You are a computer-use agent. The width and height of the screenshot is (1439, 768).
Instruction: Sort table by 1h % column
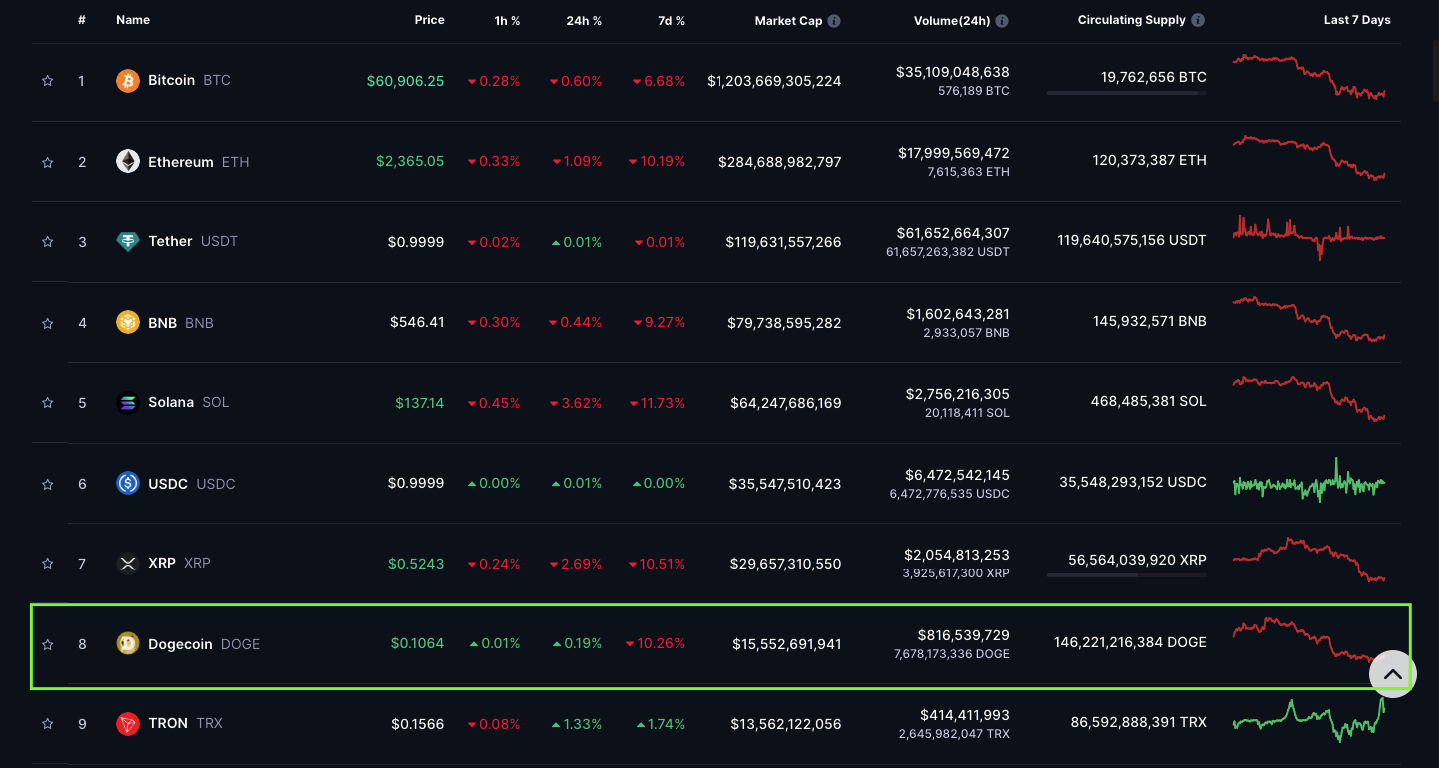pyautogui.click(x=507, y=20)
